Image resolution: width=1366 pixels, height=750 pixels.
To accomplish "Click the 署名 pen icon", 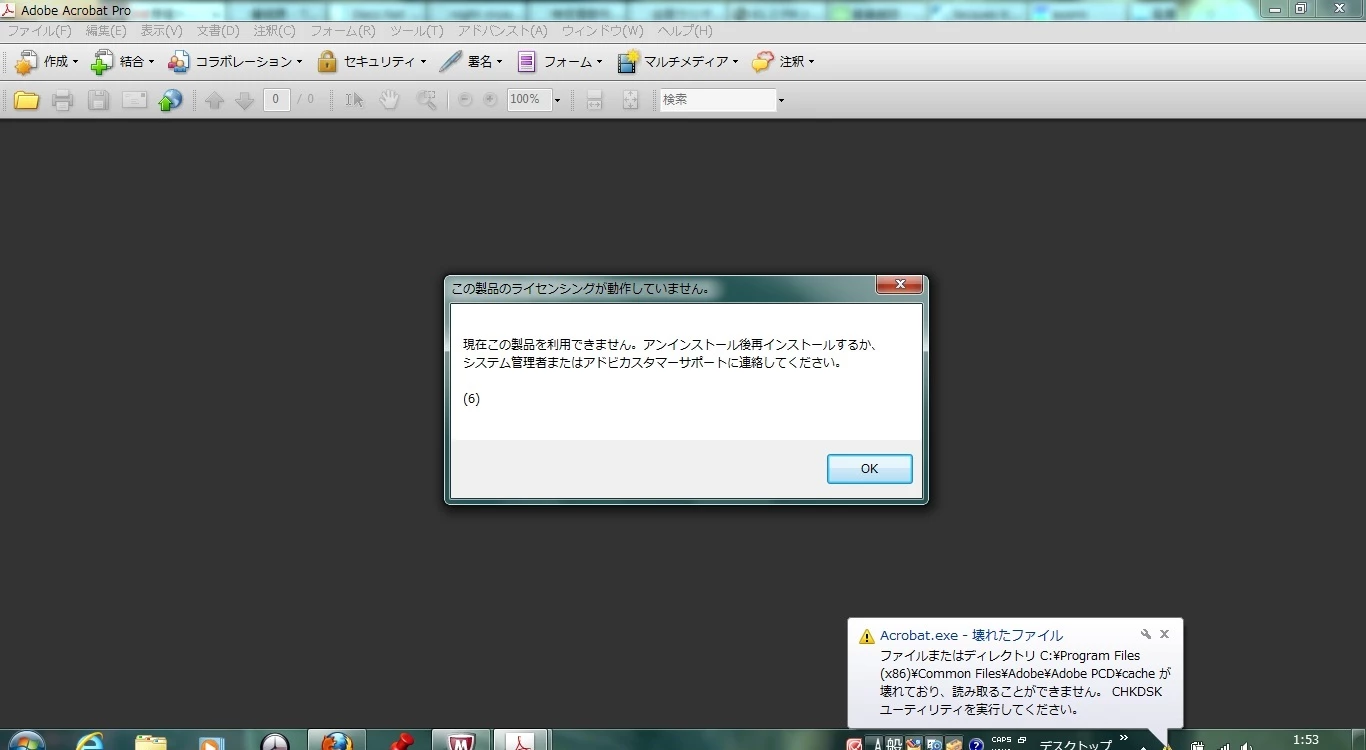I will pos(450,62).
